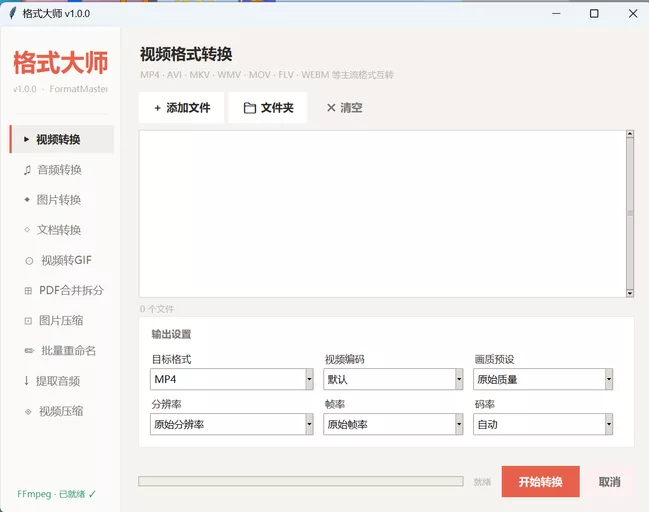Click the 视频格式转换 page title
Image resolution: width=649 pixels, height=512 pixels.
coord(186,54)
